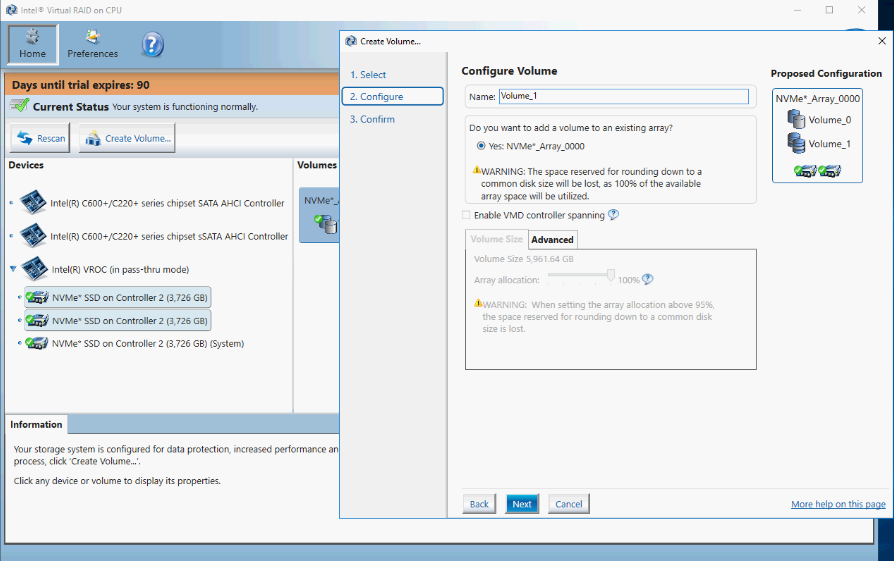
Task: Open the Information tab
Action: [x=36, y=424]
